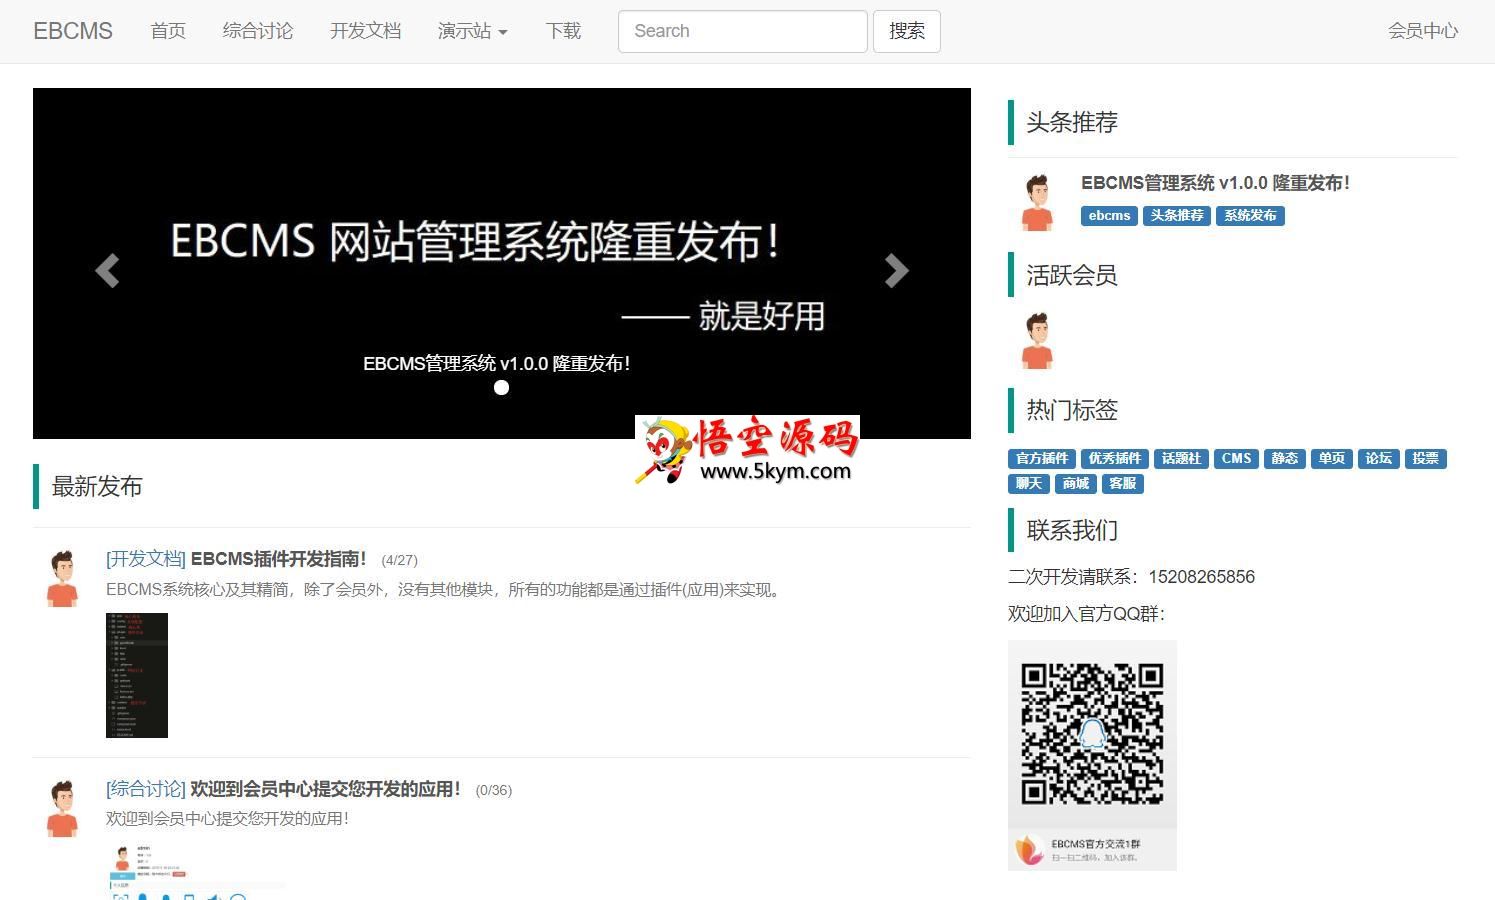This screenshot has height=900, width=1495.
Task: Click the 活跃会员 member avatar
Action: pos(1037,340)
